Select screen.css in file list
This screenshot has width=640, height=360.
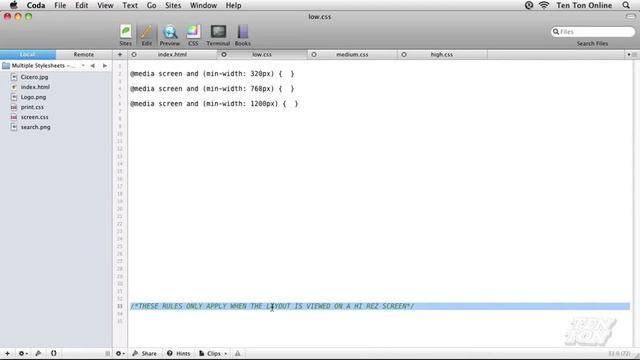35,117
